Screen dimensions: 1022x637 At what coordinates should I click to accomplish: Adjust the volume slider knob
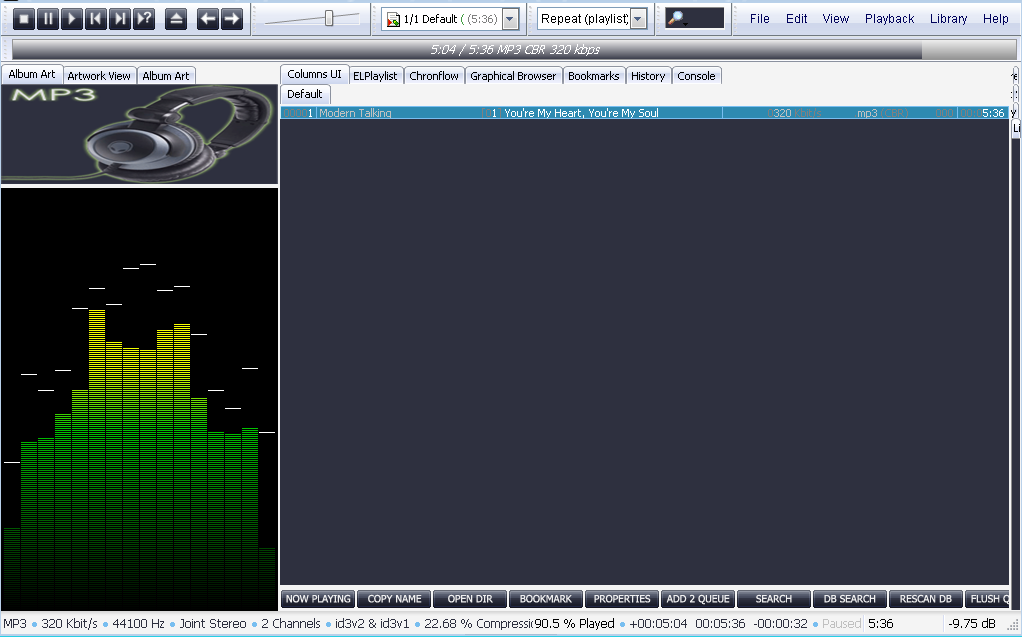329,18
